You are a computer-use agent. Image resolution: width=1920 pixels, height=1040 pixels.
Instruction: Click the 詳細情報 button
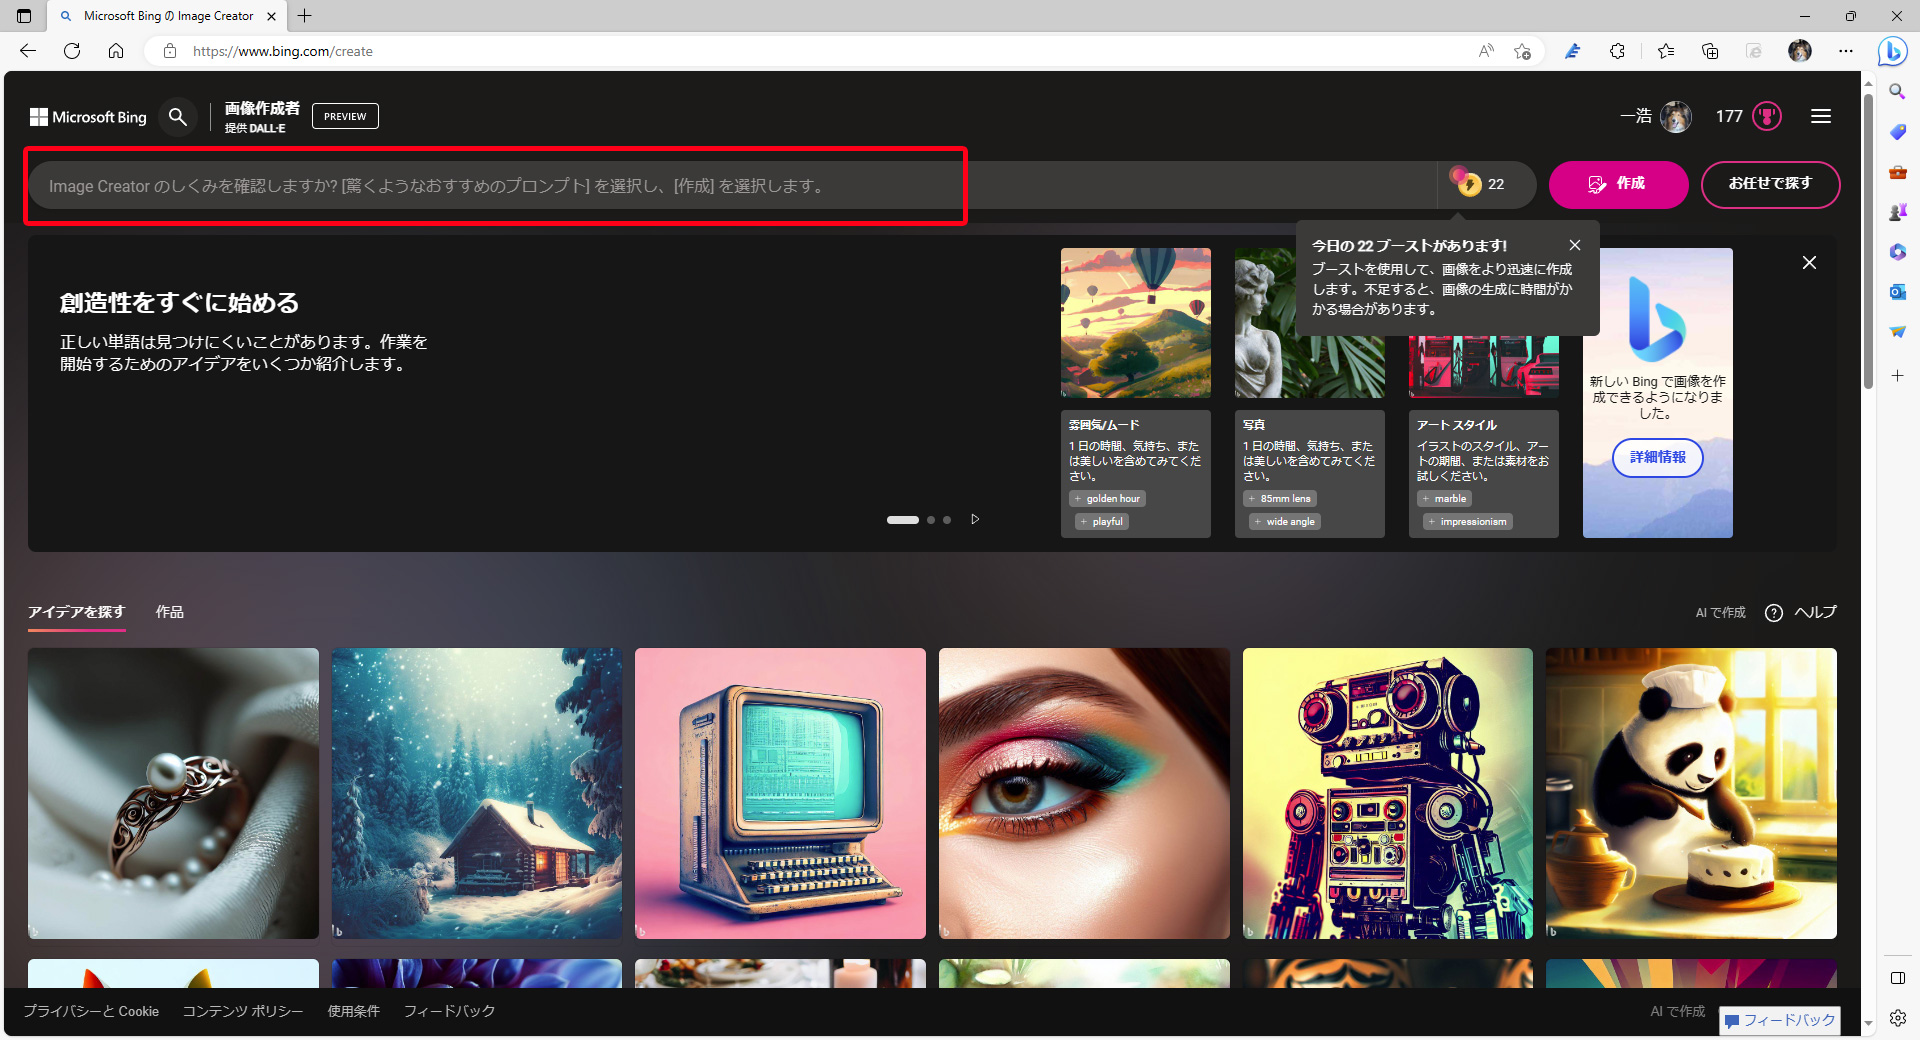pos(1657,457)
